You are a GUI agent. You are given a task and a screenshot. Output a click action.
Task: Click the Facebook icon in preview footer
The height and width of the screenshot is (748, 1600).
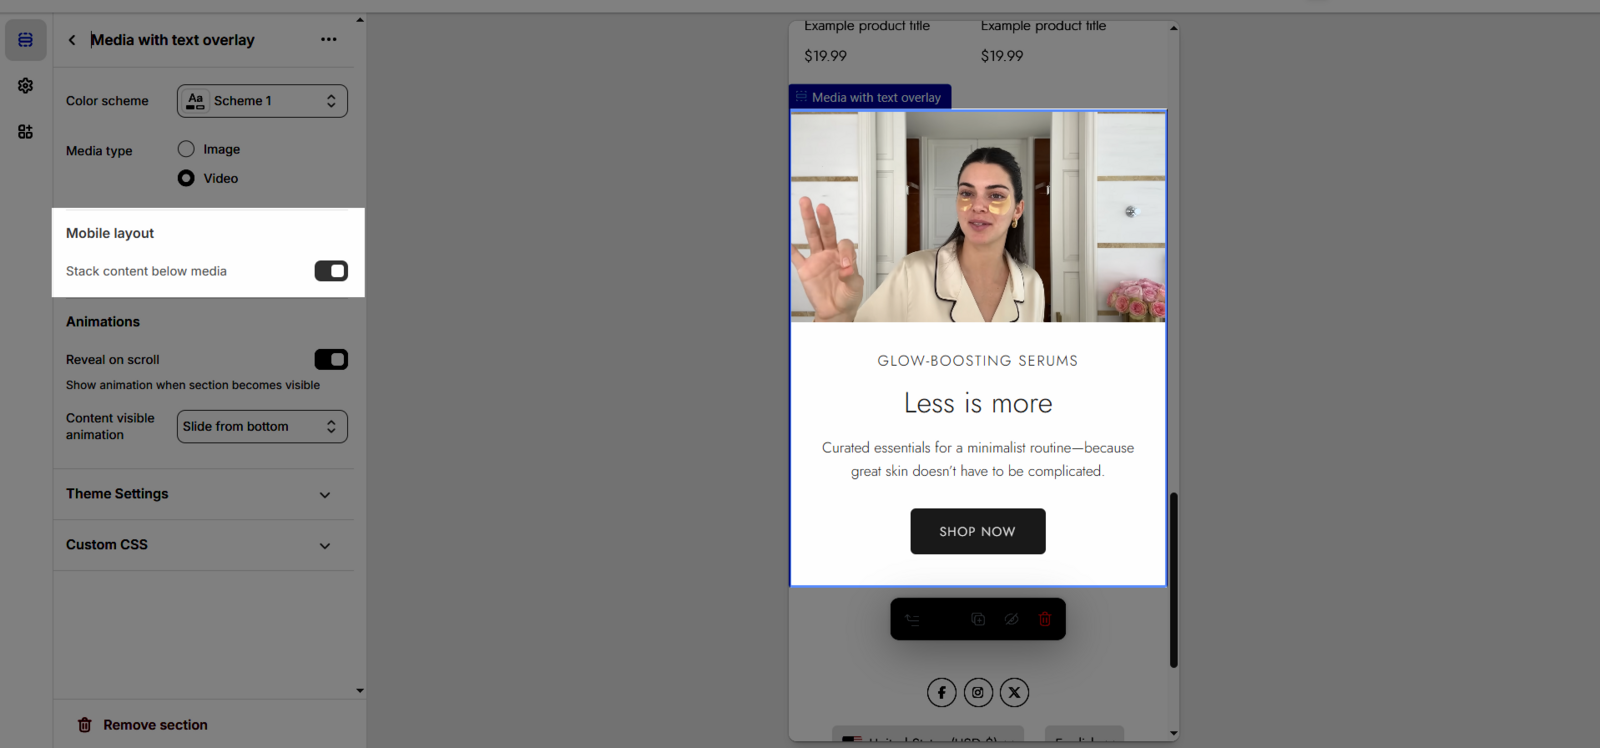tap(941, 692)
